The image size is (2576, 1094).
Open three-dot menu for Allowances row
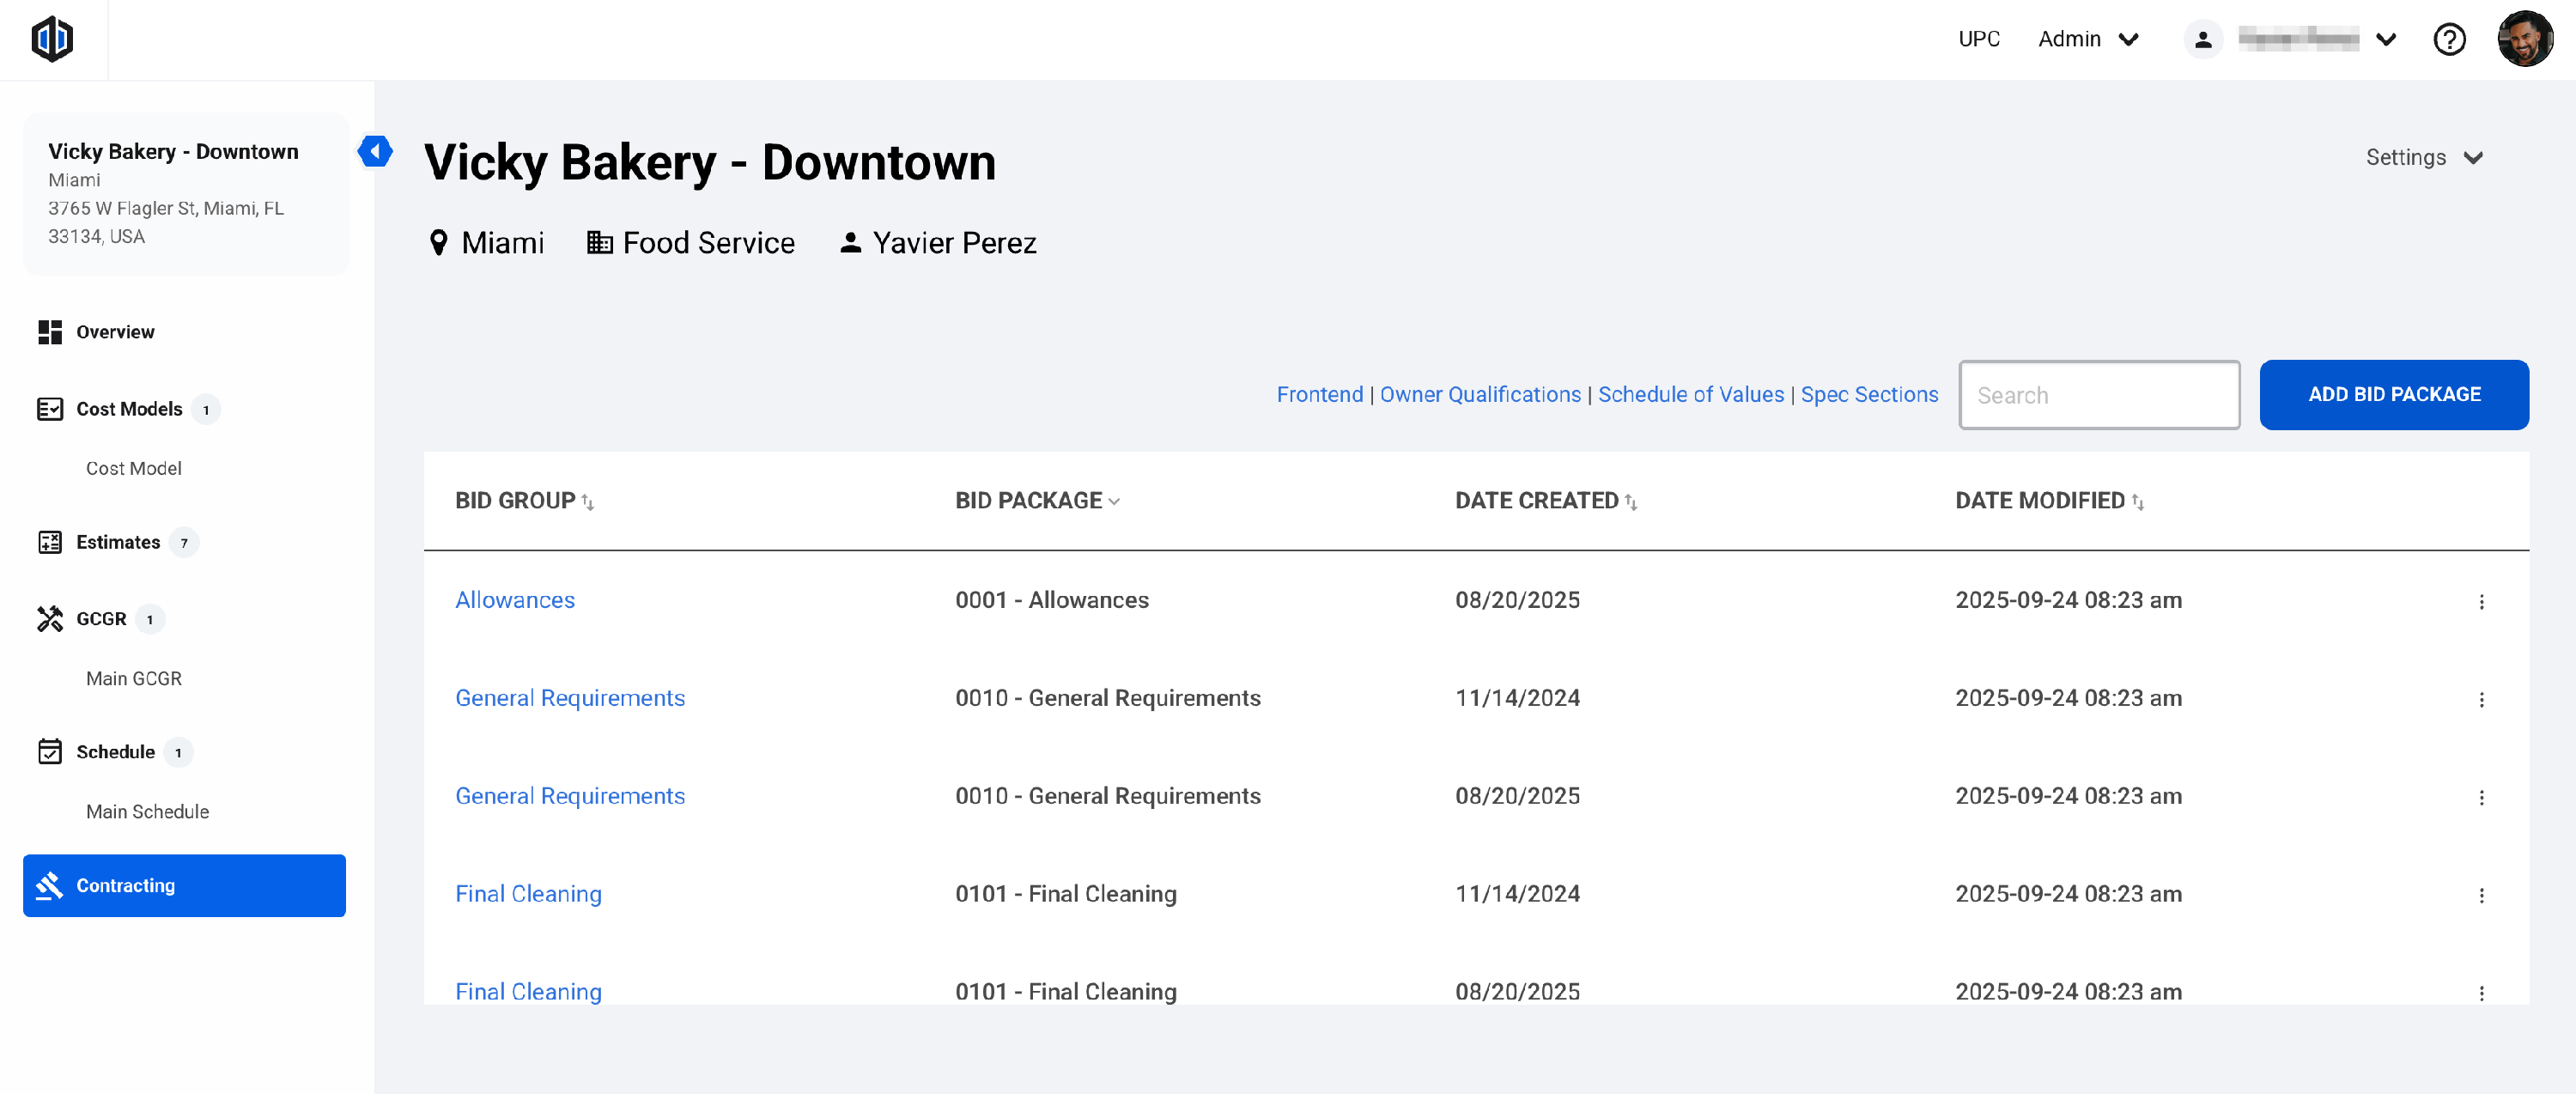[2481, 601]
